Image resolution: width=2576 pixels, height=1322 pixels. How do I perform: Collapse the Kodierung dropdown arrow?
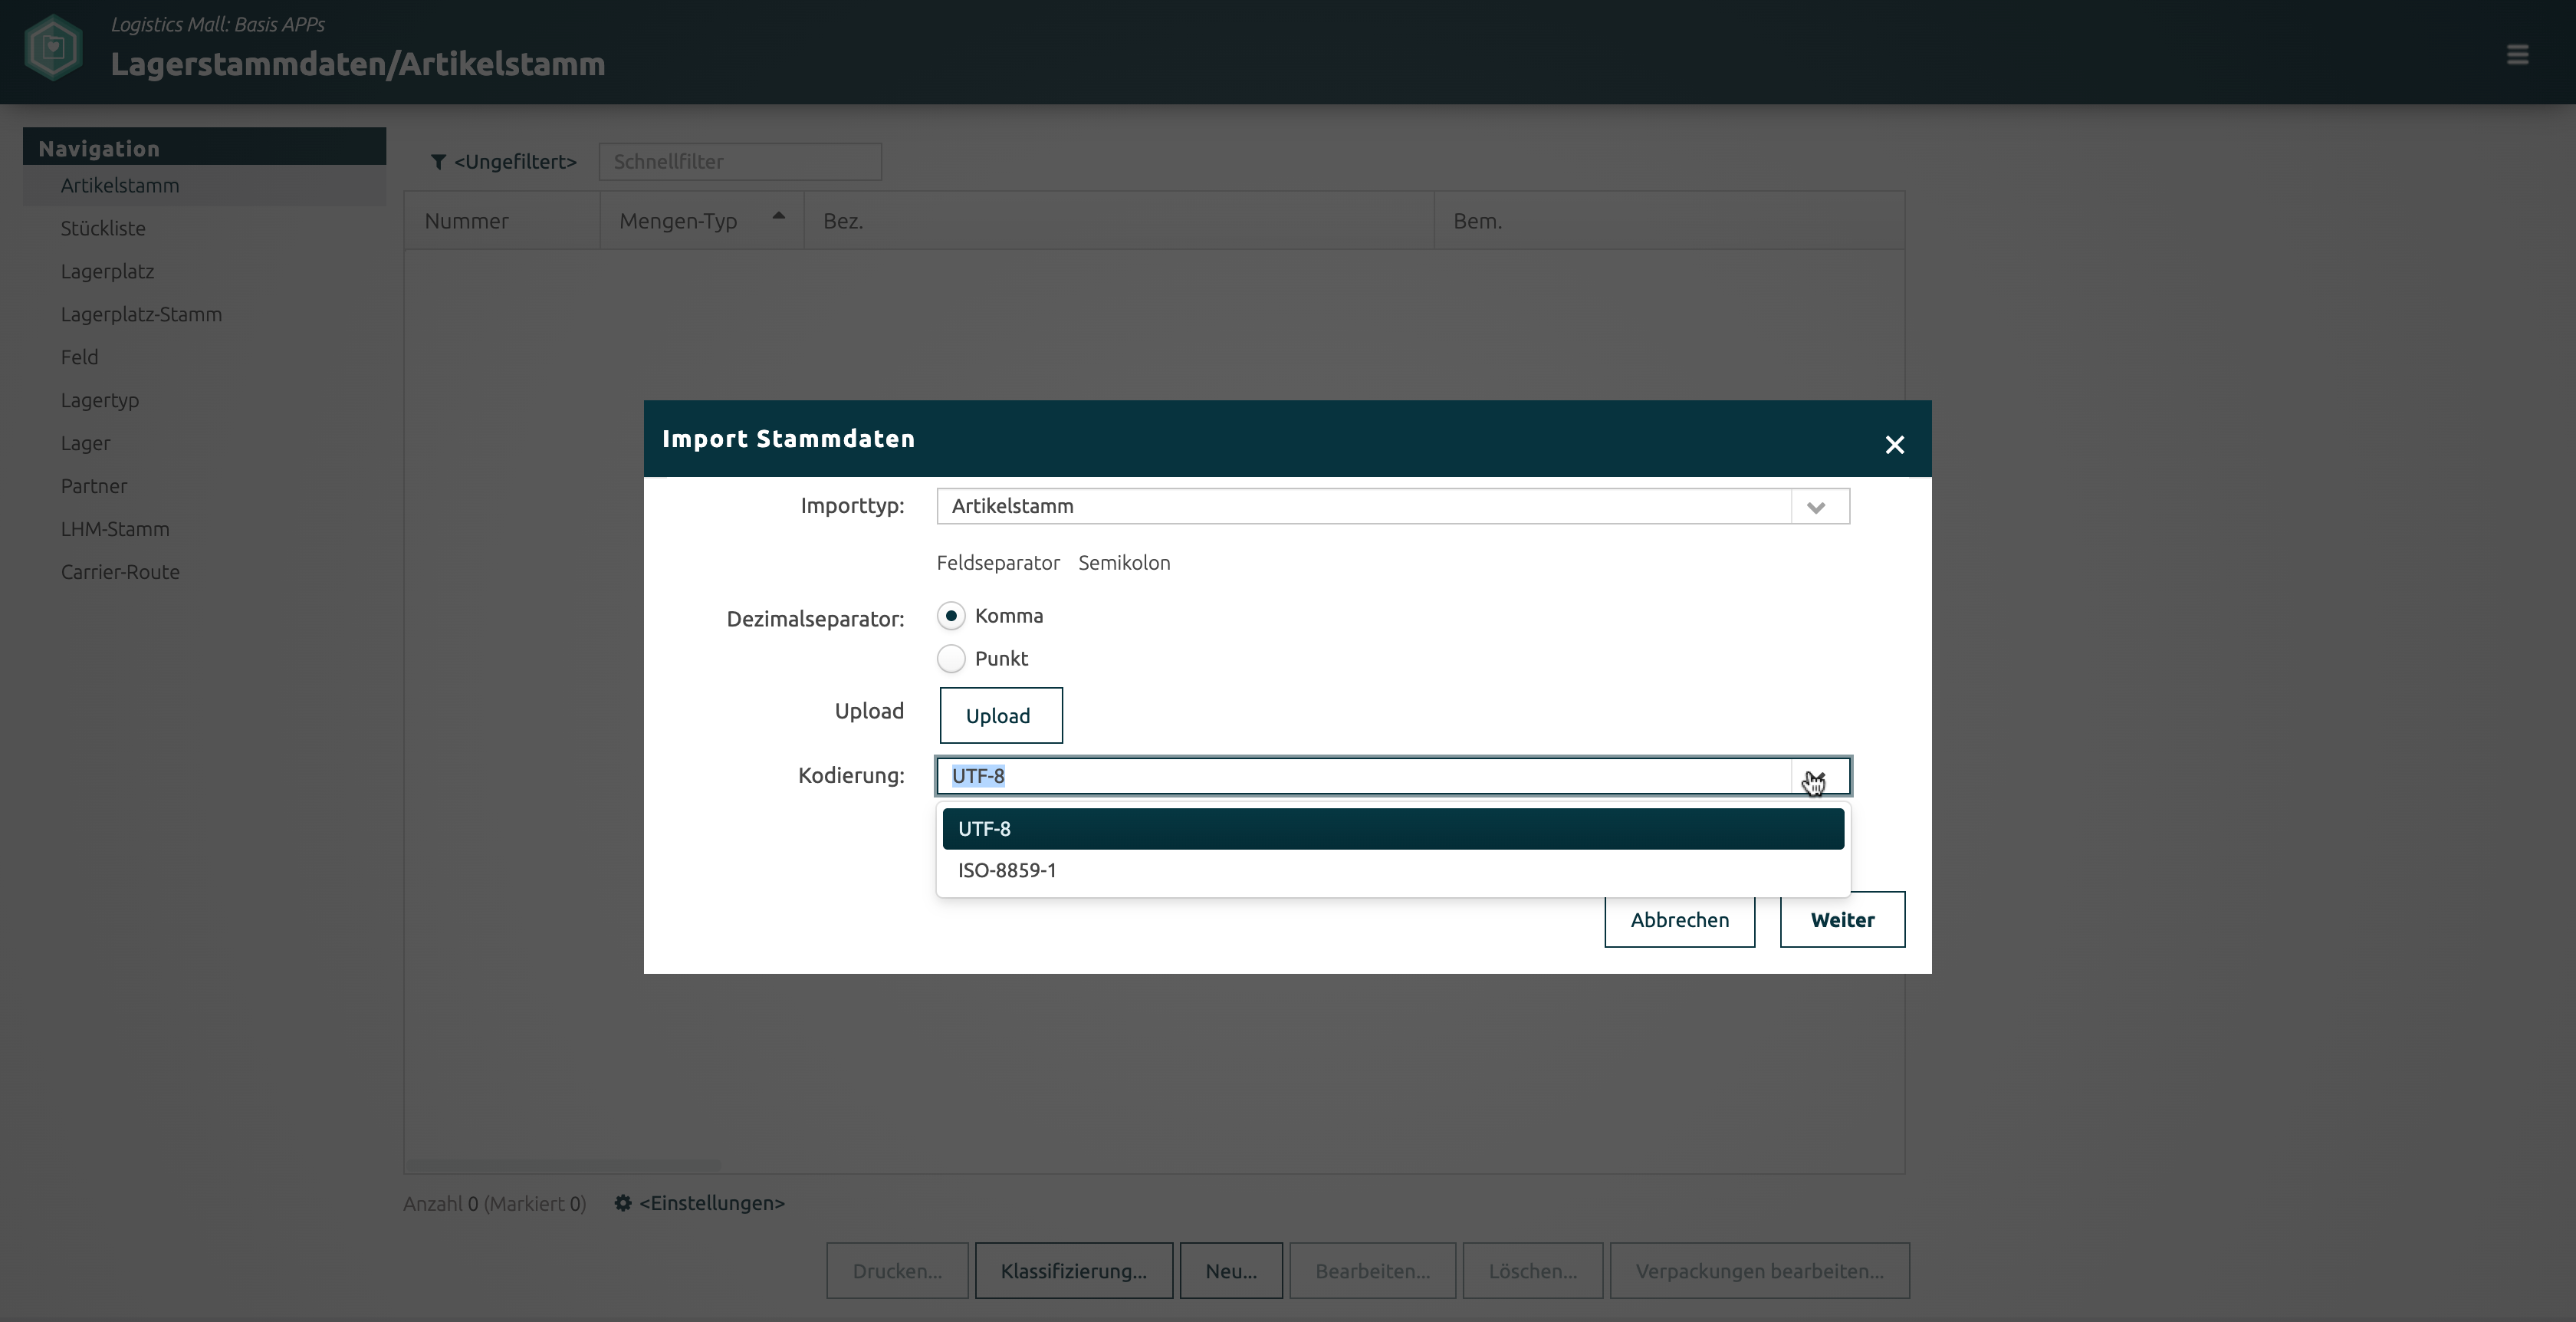click(x=1816, y=777)
